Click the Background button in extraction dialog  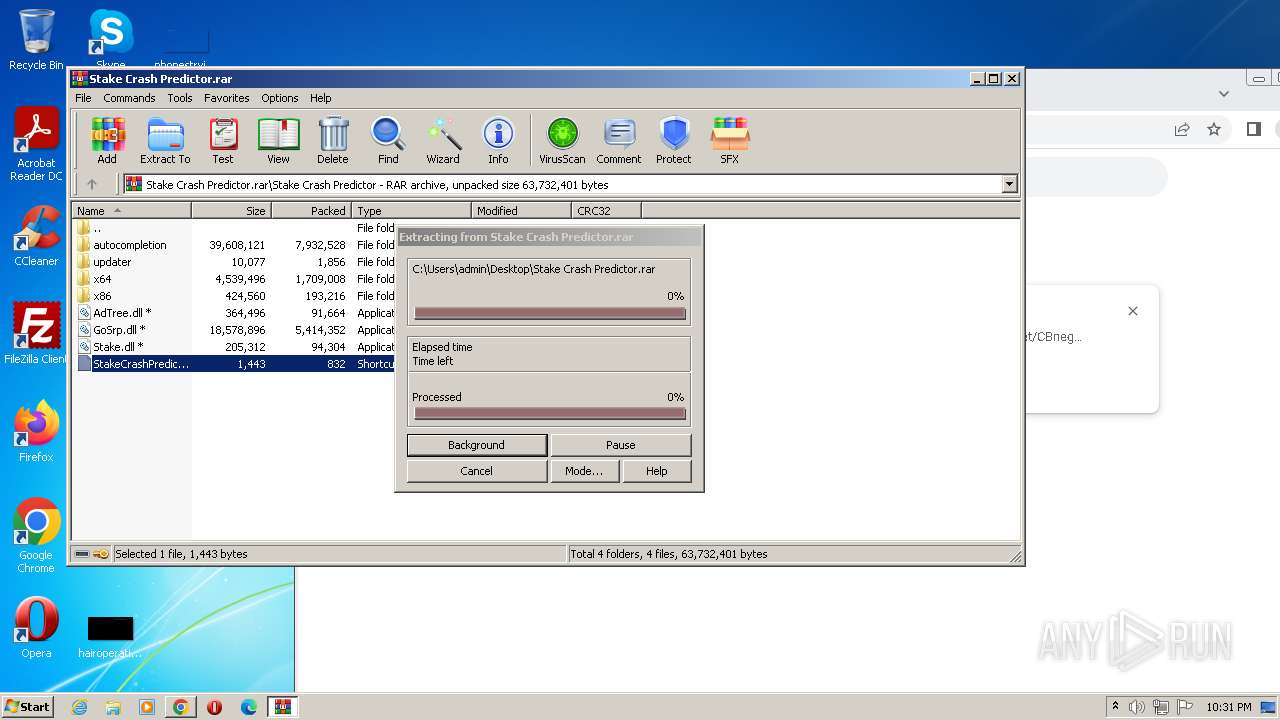[x=477, y=445]
